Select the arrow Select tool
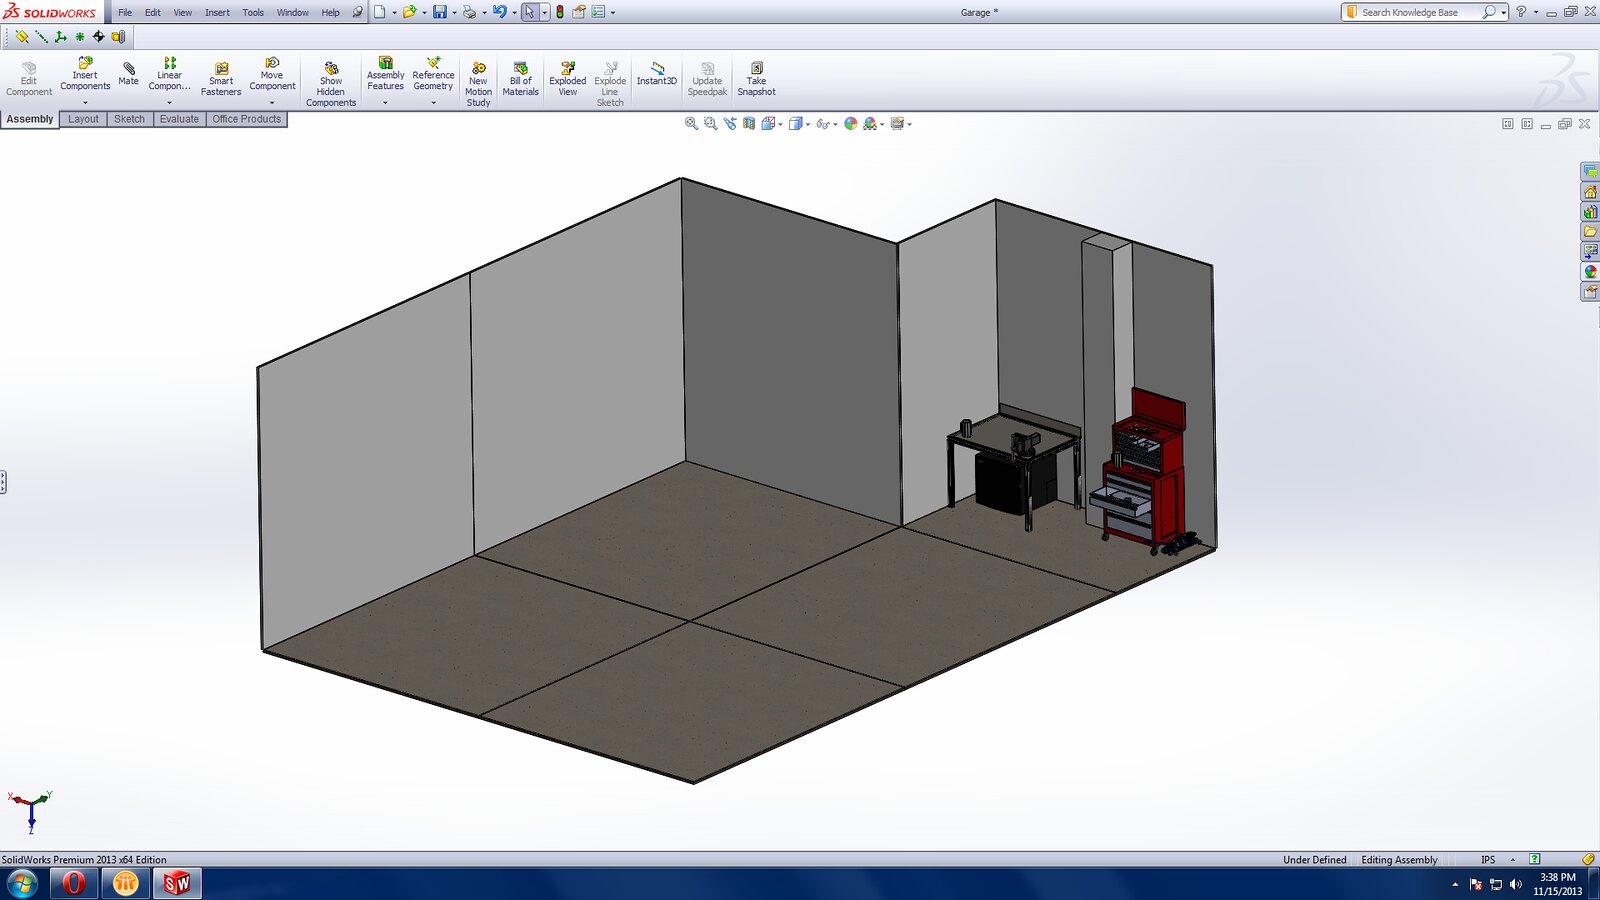Screen dimensions: 1600x900 point(529,12)
